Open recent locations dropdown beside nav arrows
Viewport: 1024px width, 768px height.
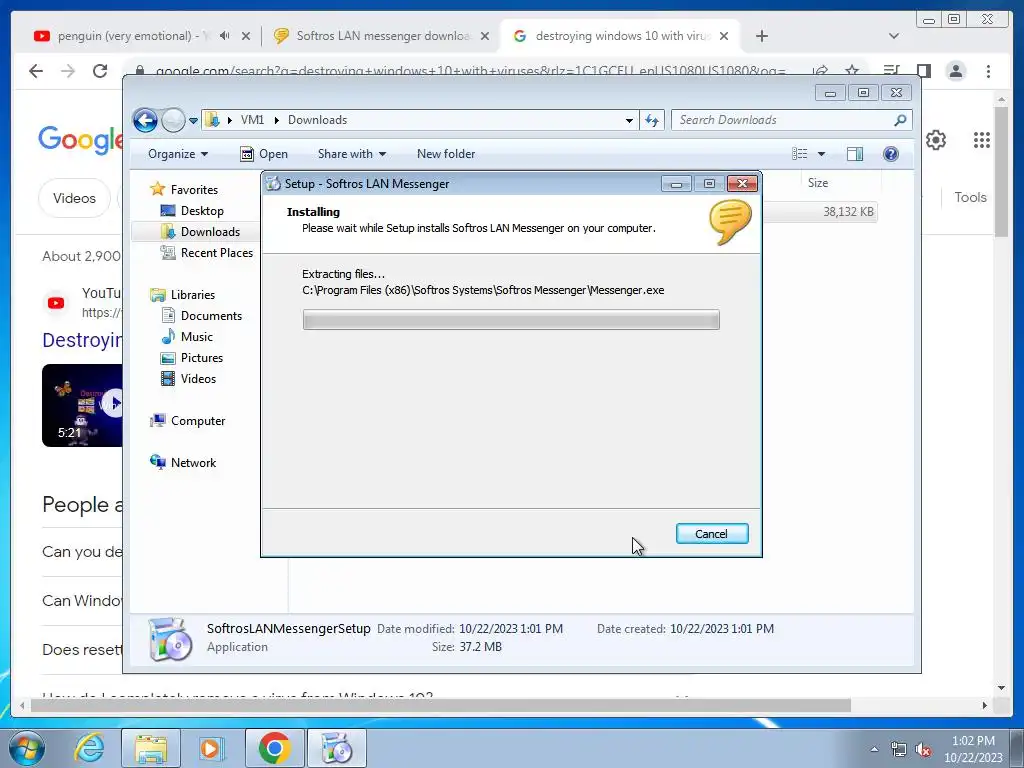193,121
